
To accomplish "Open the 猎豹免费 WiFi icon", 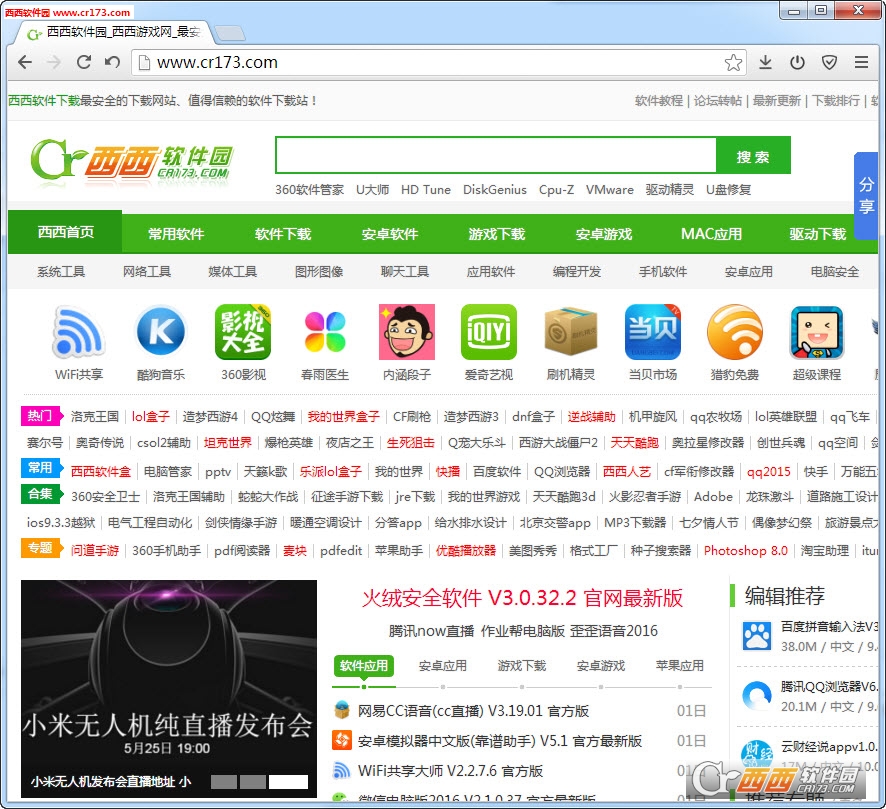I will (x=735, y=332).
